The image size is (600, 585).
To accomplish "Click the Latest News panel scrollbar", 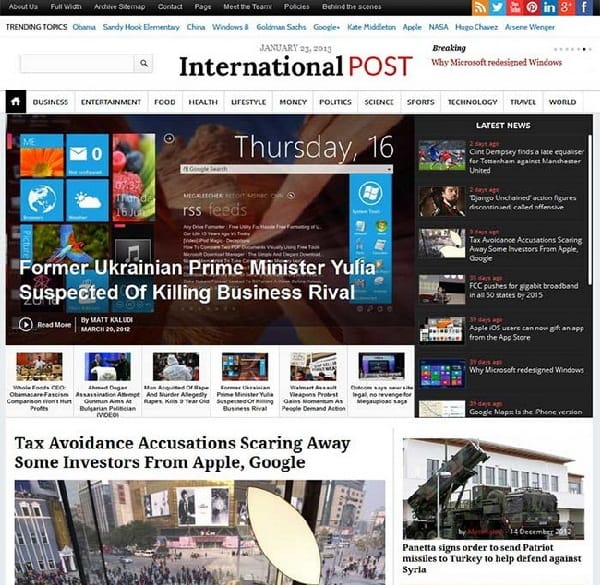I will (x=589, y=209).
